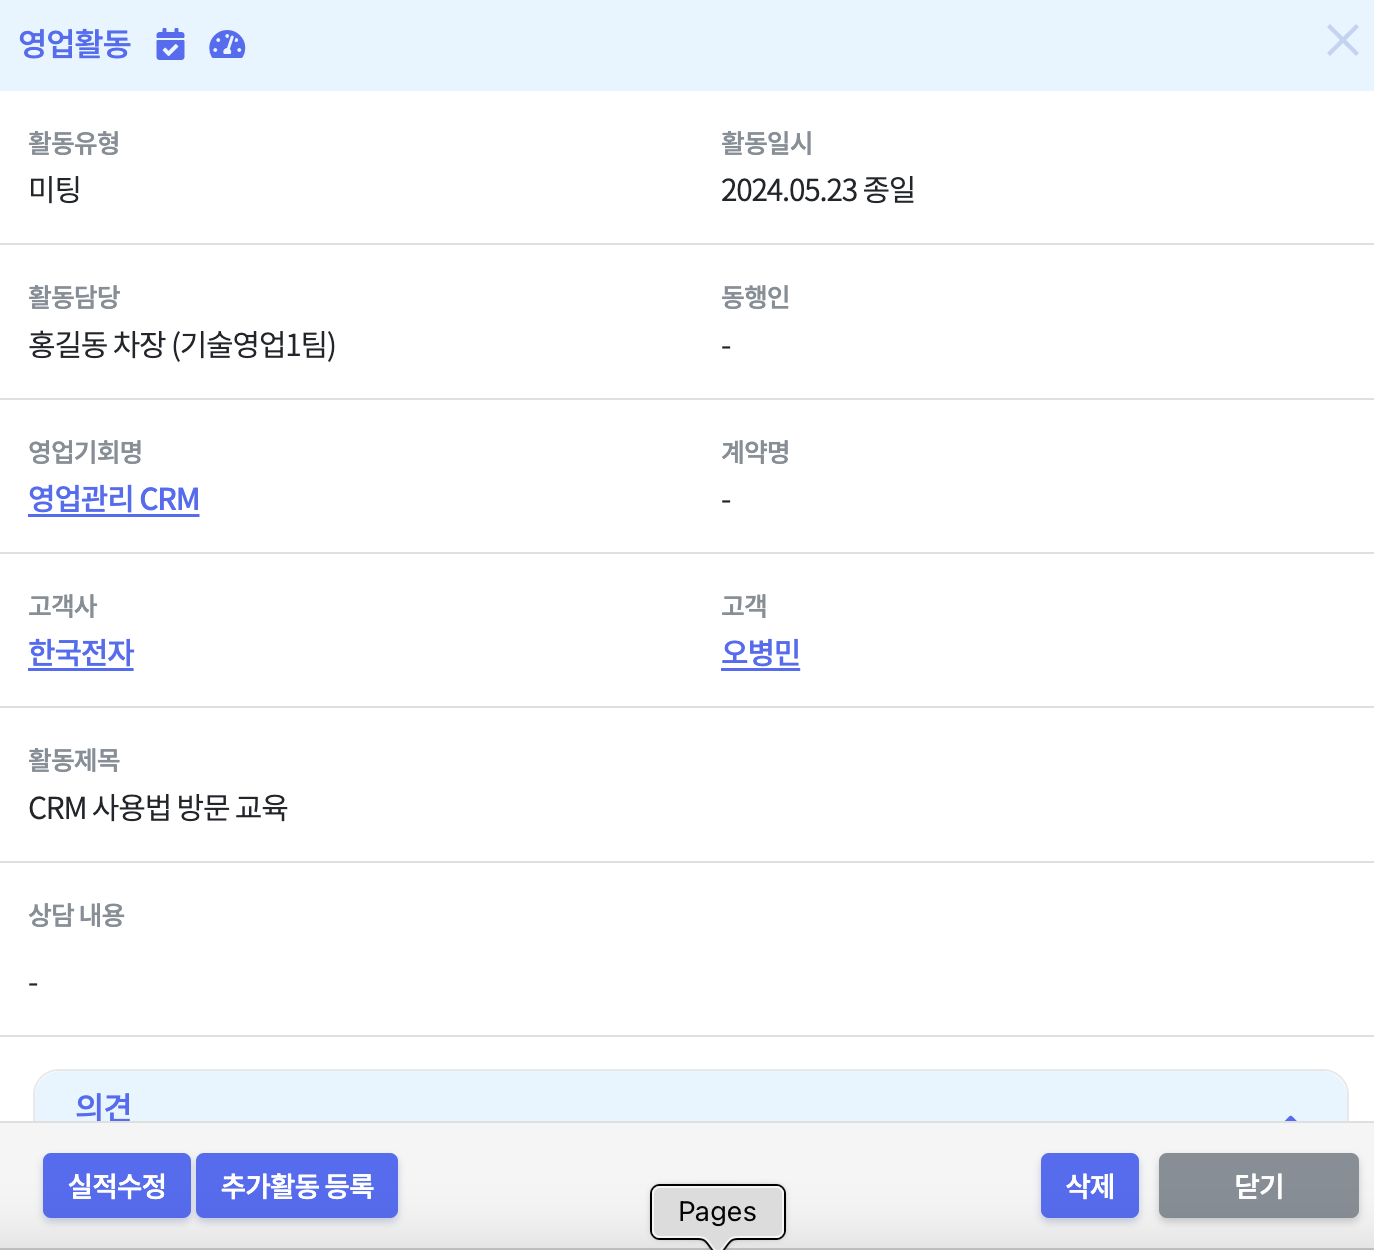Click the 홍길동 차장 (기술영업1팀) value

click(182, 345)
